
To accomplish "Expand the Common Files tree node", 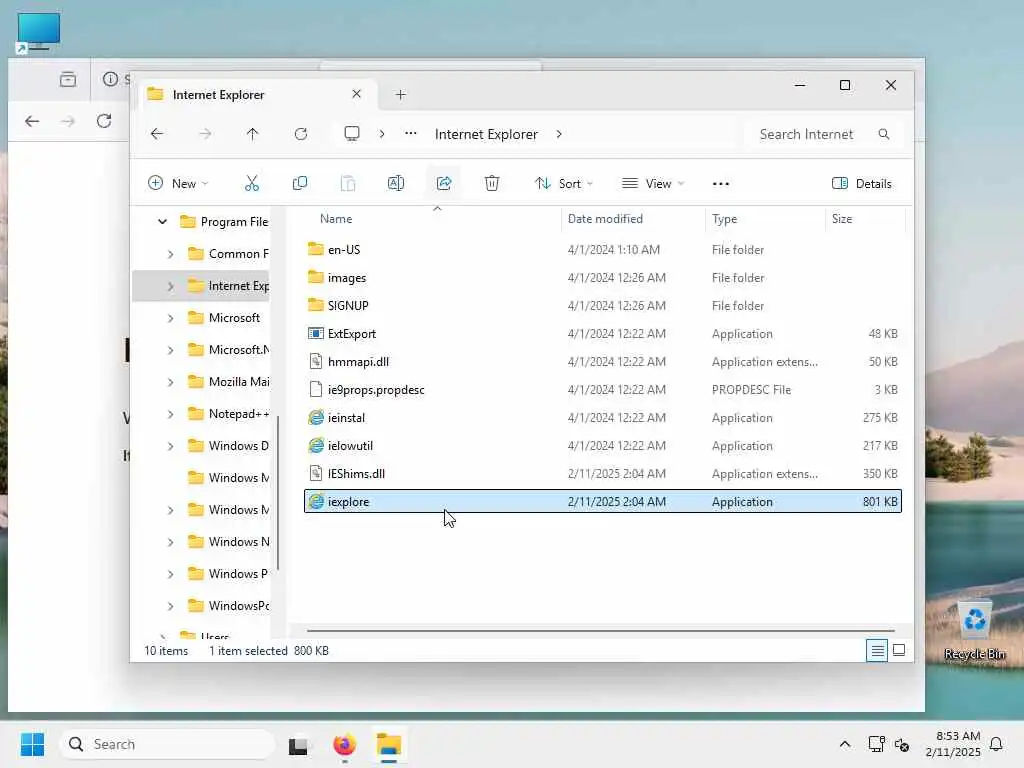I will [x=170, y=254].
